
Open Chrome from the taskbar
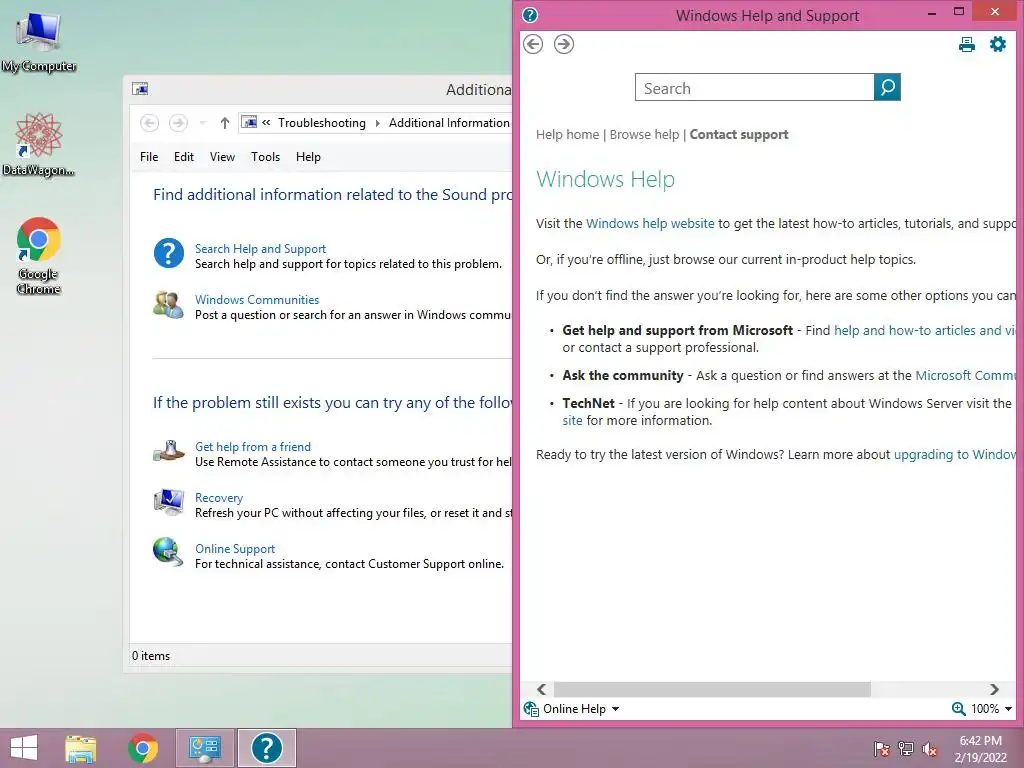click(x=142, y=748)
